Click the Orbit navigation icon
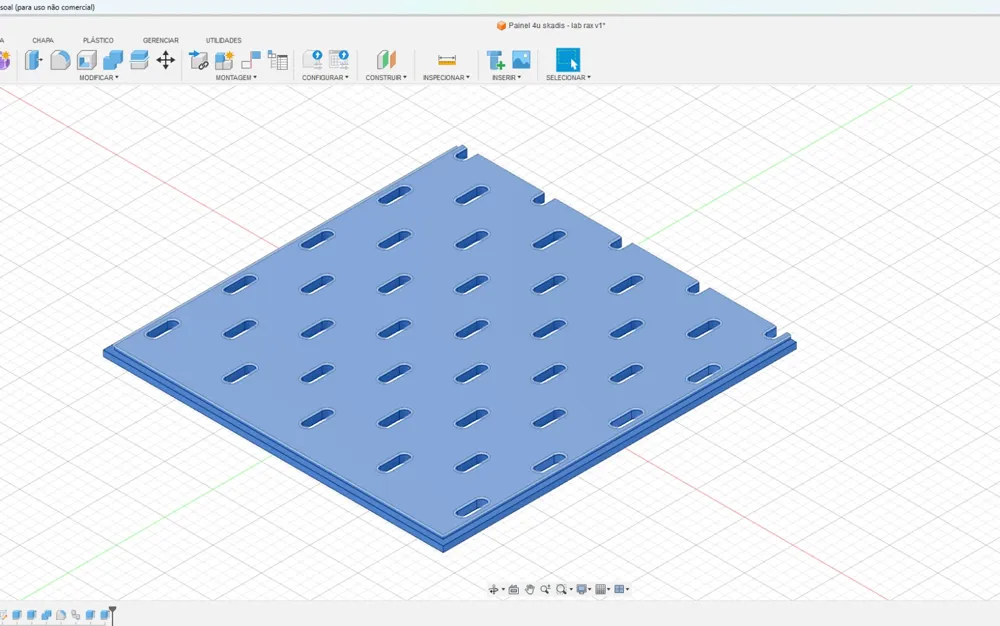Screen dimensions: 1000x626 pos(493,590)
